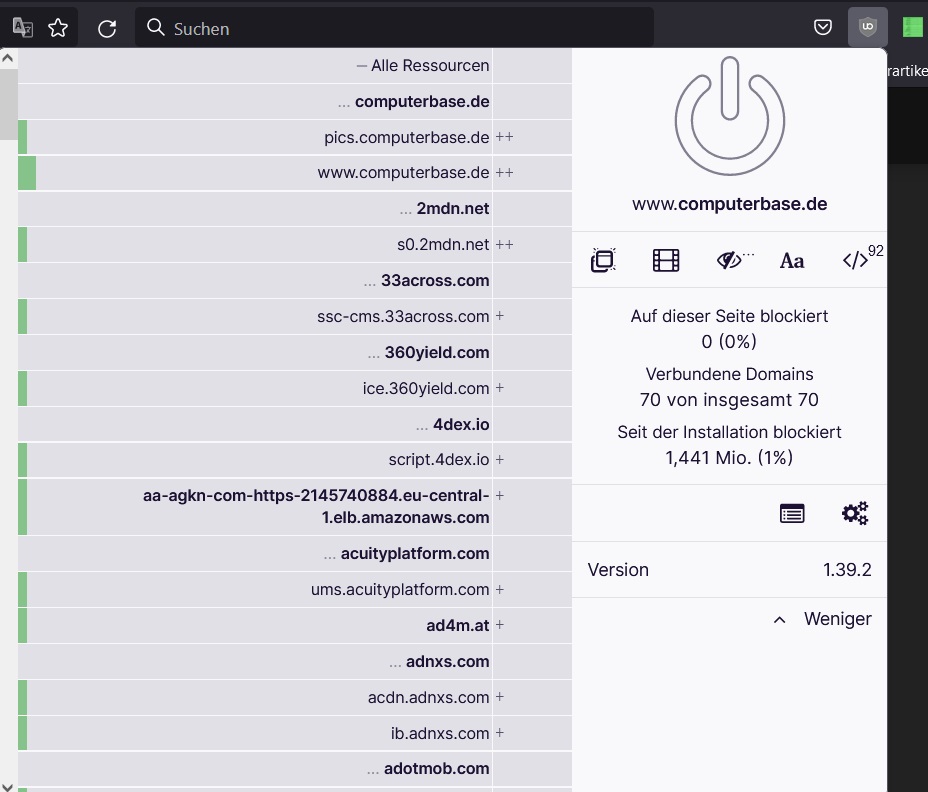928x792 pixels.
Task: Select ums.acuityplatform.com row
Action: [295, 590]
